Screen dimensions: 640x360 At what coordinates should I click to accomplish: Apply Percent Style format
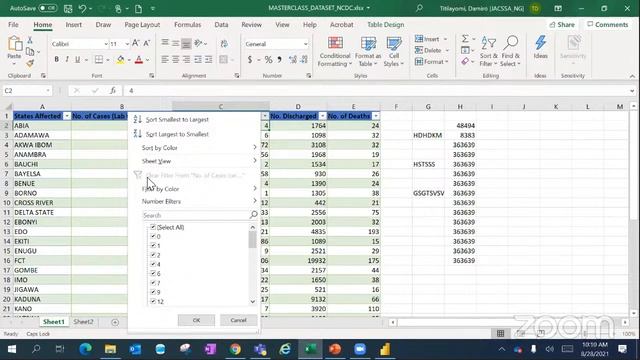[268, 60]
